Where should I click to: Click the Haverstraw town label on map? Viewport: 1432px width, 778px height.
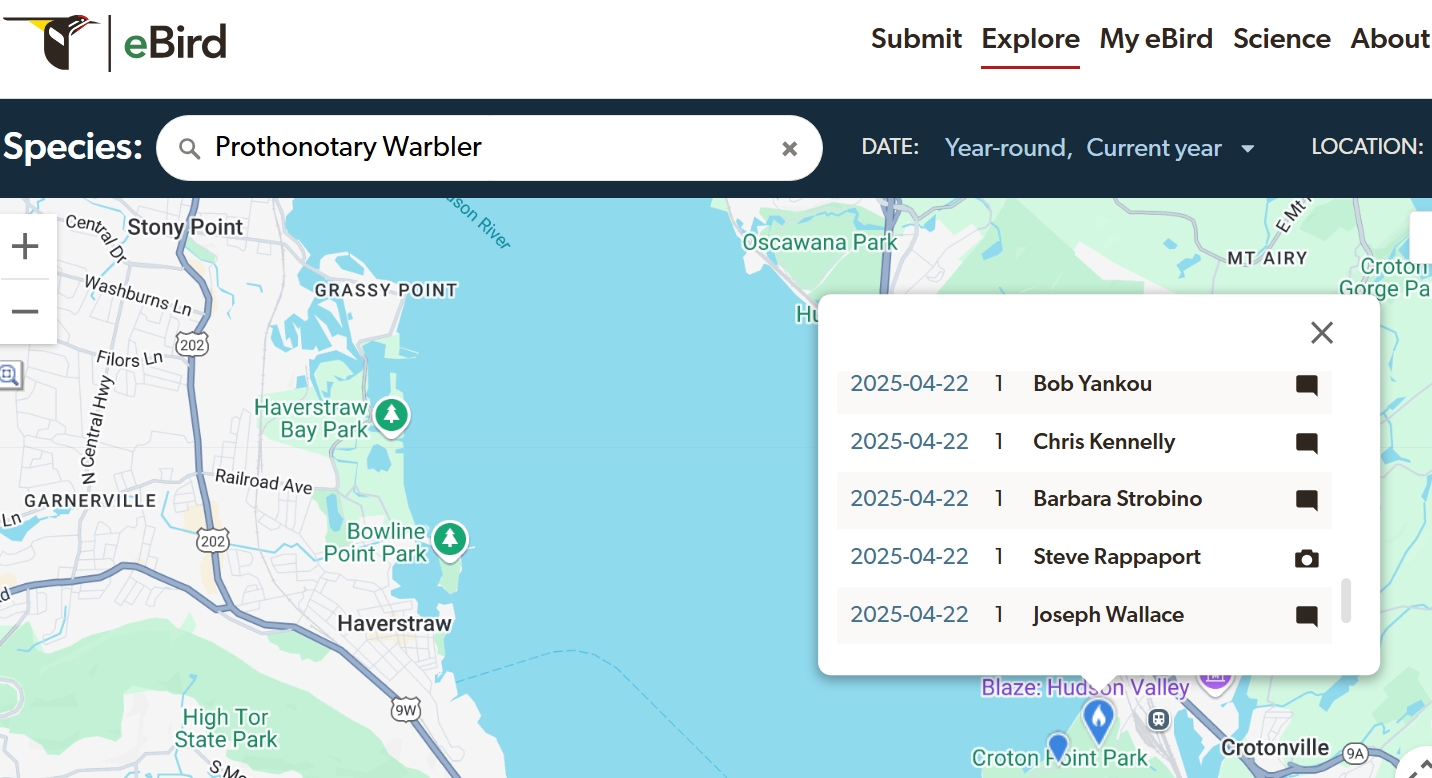pos(395,624)
